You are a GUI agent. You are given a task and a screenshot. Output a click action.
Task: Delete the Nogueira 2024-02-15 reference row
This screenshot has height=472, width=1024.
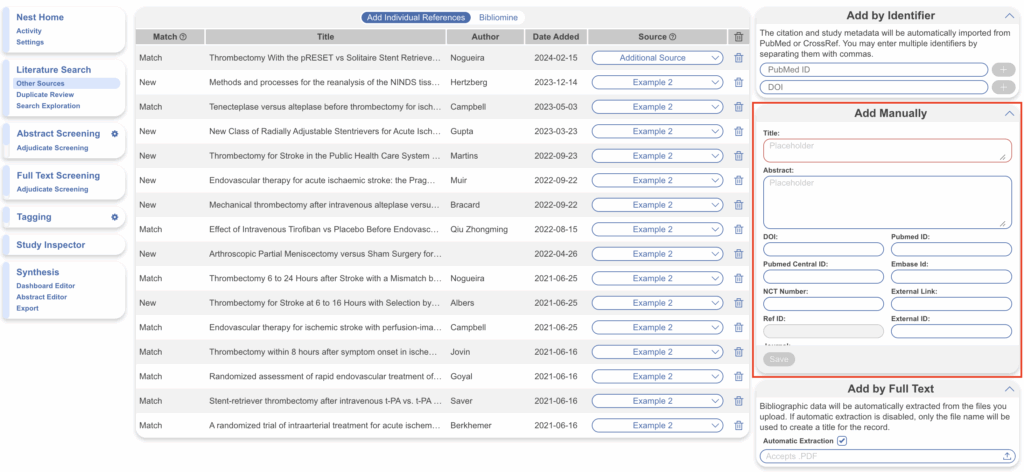coord(738,58)
